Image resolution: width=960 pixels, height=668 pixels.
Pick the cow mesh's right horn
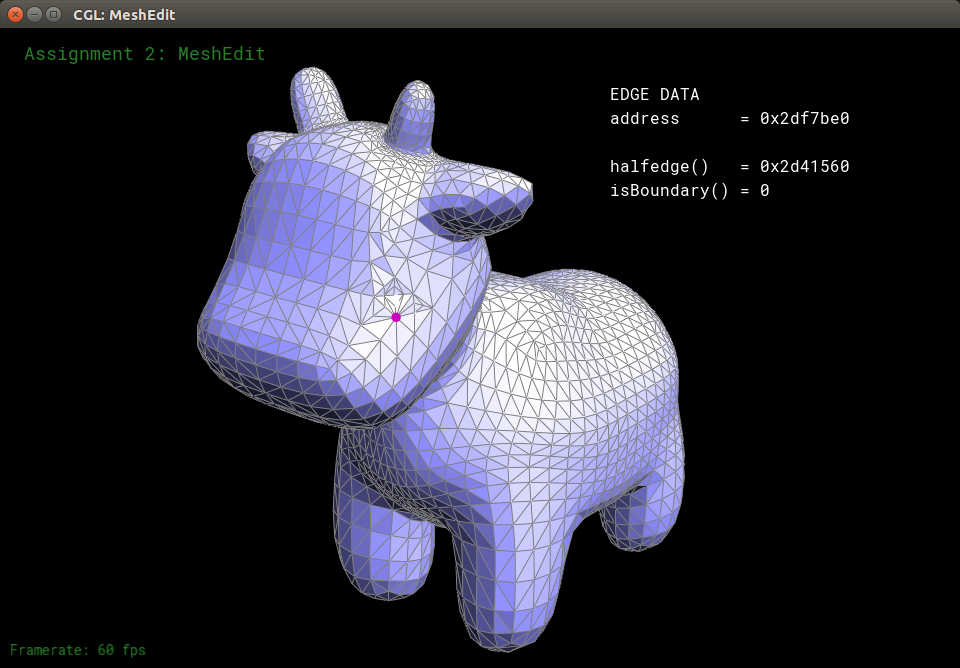point(411,109)
